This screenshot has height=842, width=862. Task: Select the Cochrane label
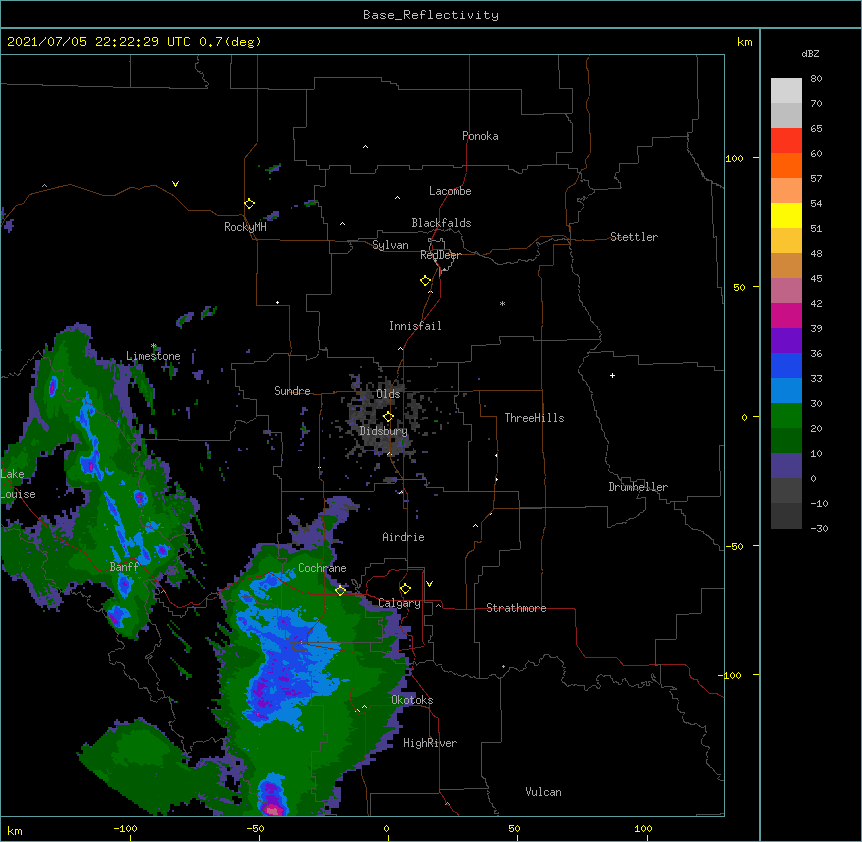point(322,568)
